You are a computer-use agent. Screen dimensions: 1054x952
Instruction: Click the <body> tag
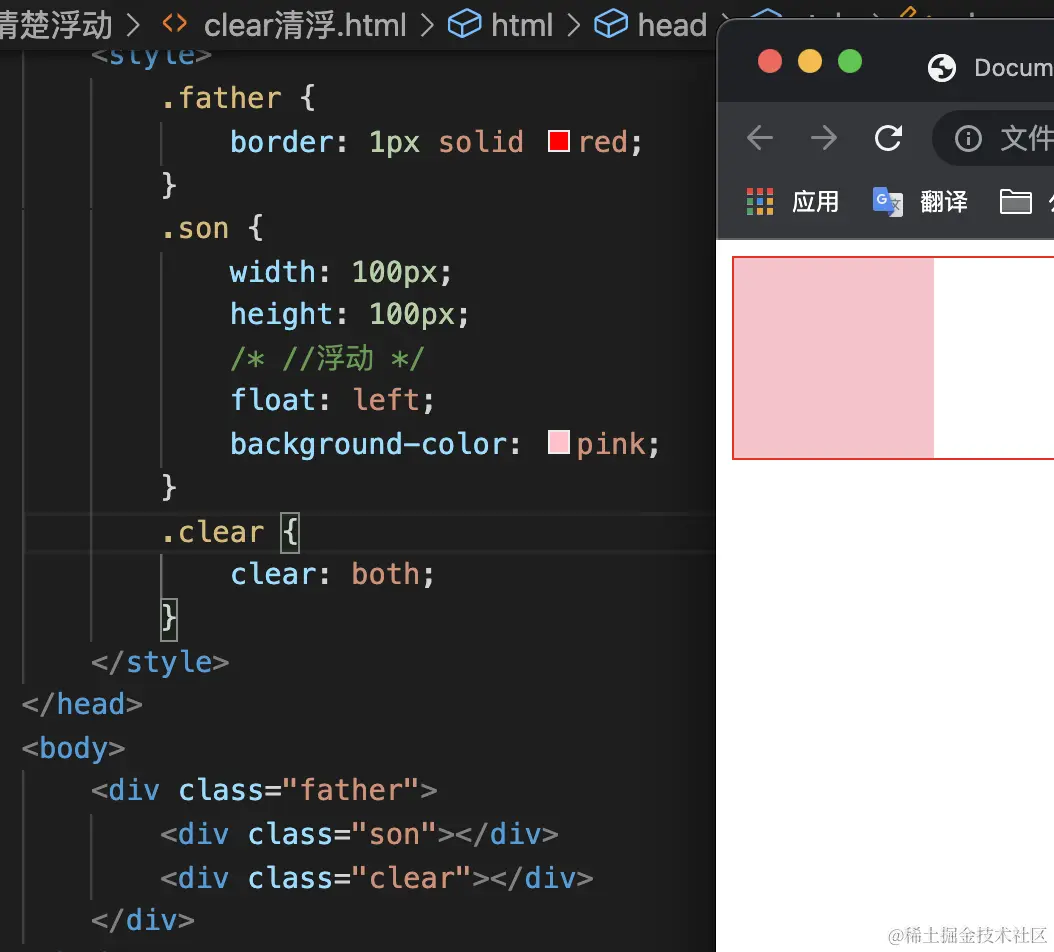click(x=73, y=748)
